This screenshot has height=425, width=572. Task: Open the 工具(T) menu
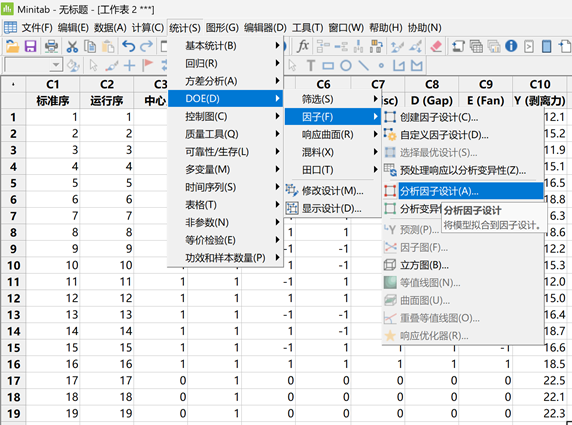point(308,28)
